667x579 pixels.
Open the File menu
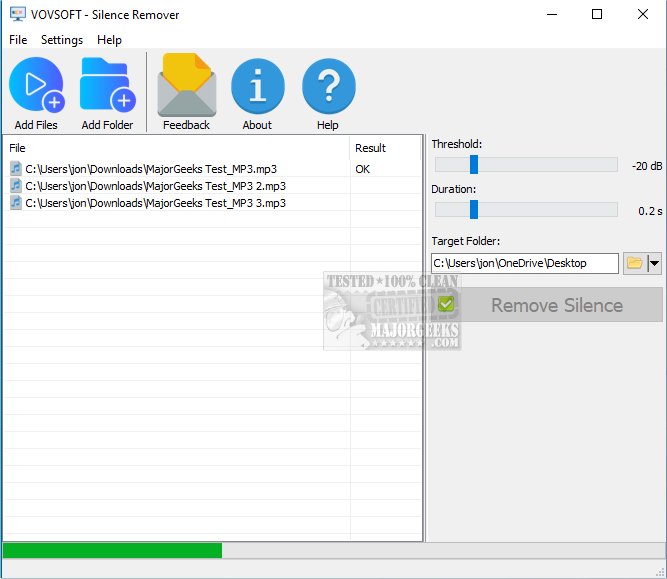[x=18, y=40]
